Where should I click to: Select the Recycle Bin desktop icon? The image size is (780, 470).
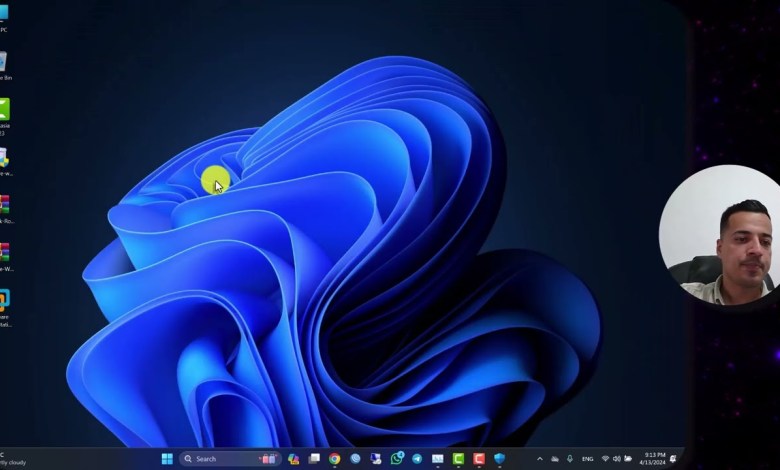point(4,66)
